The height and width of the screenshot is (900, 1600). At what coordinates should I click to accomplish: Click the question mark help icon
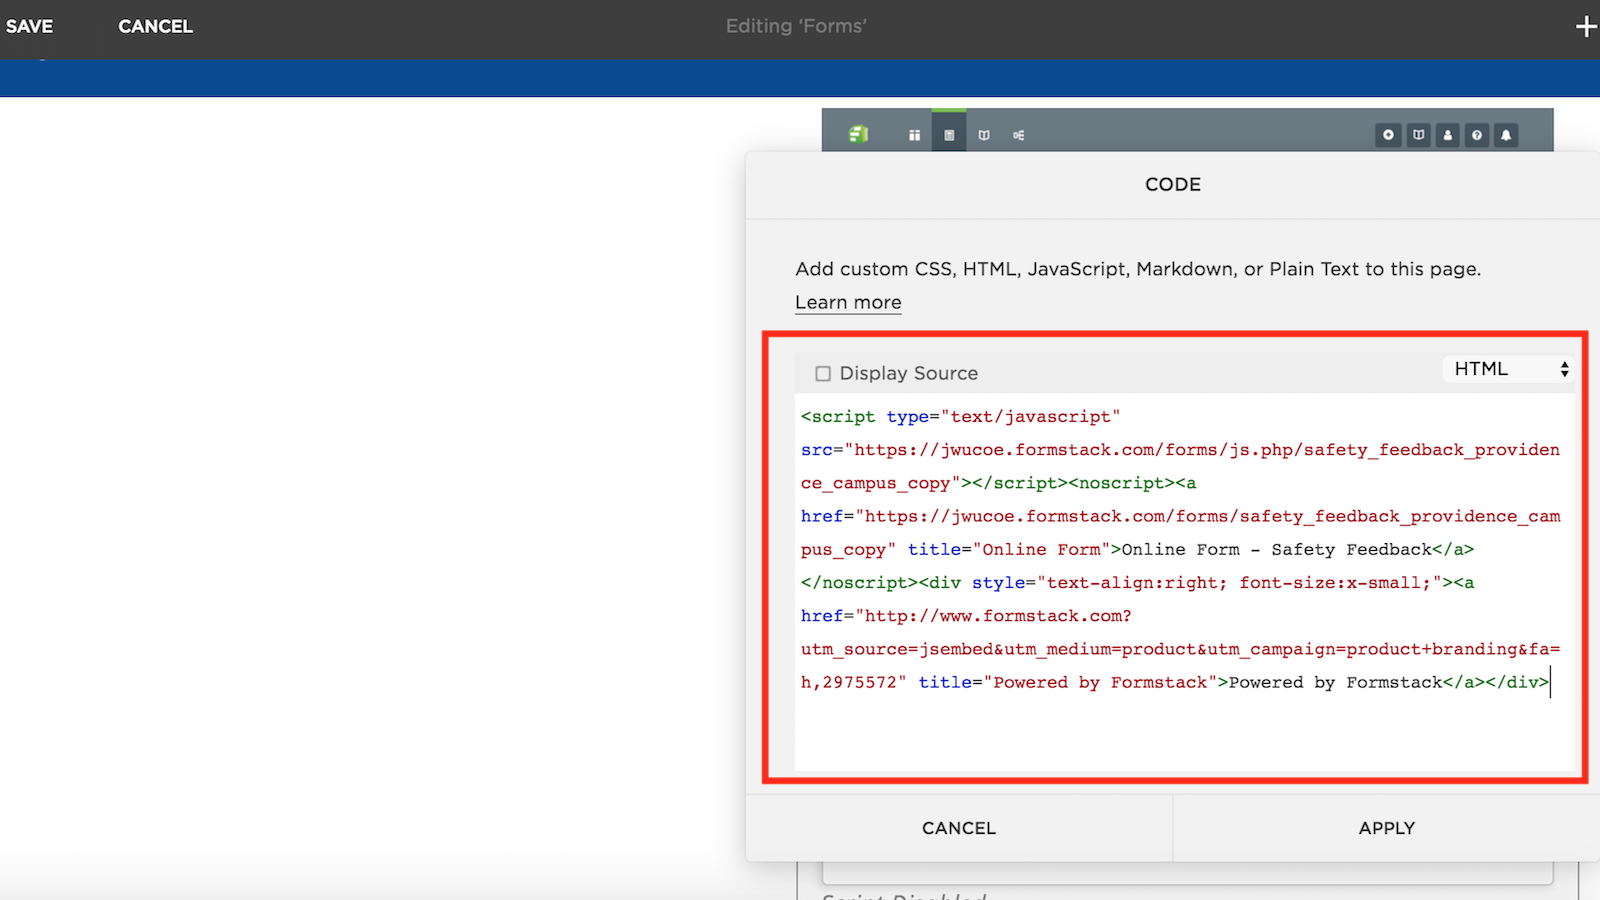tap(1477, 135)
